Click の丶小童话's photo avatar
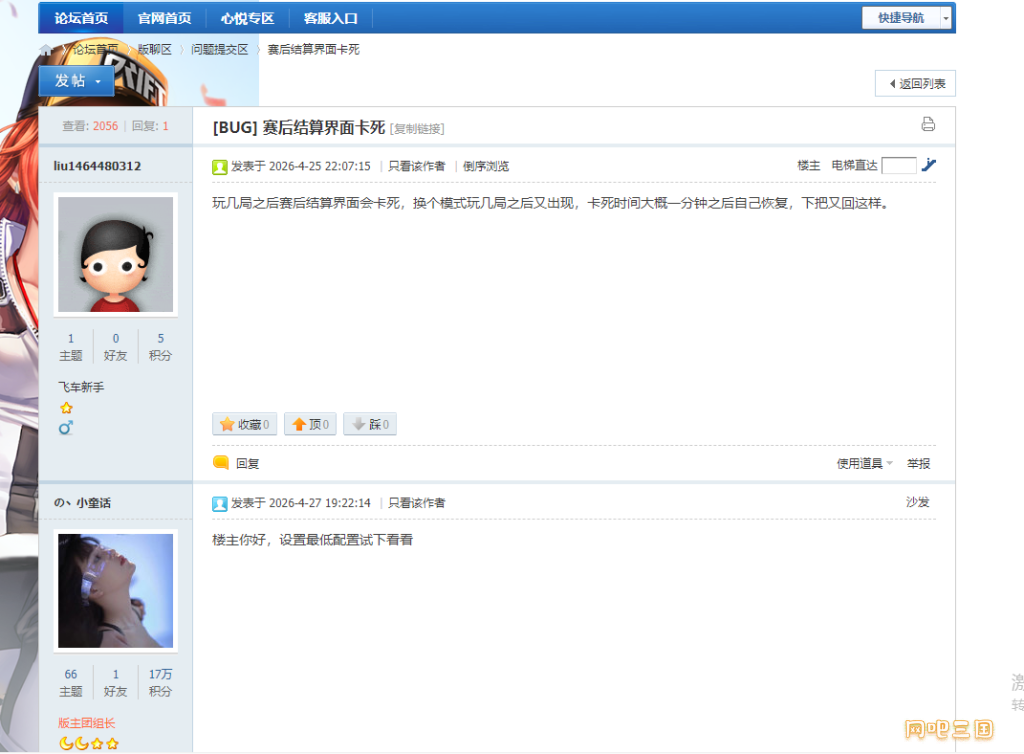 click(116, 591)
